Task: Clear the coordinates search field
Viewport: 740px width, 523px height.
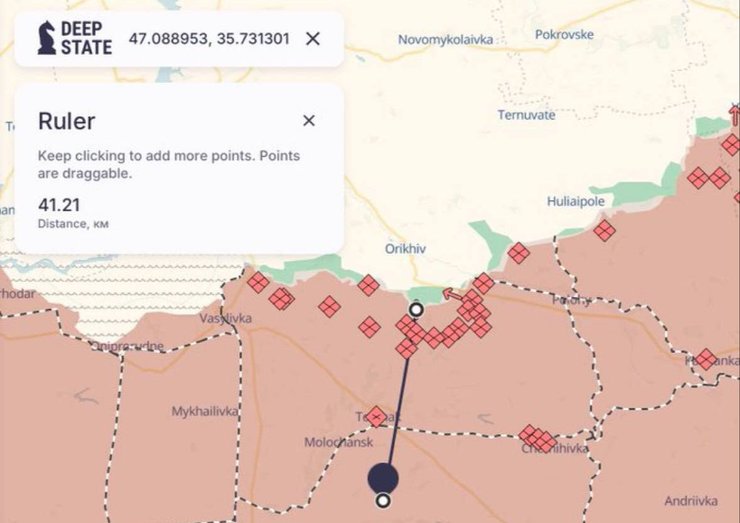Action: pyautogui.click(x=313, y=38)
